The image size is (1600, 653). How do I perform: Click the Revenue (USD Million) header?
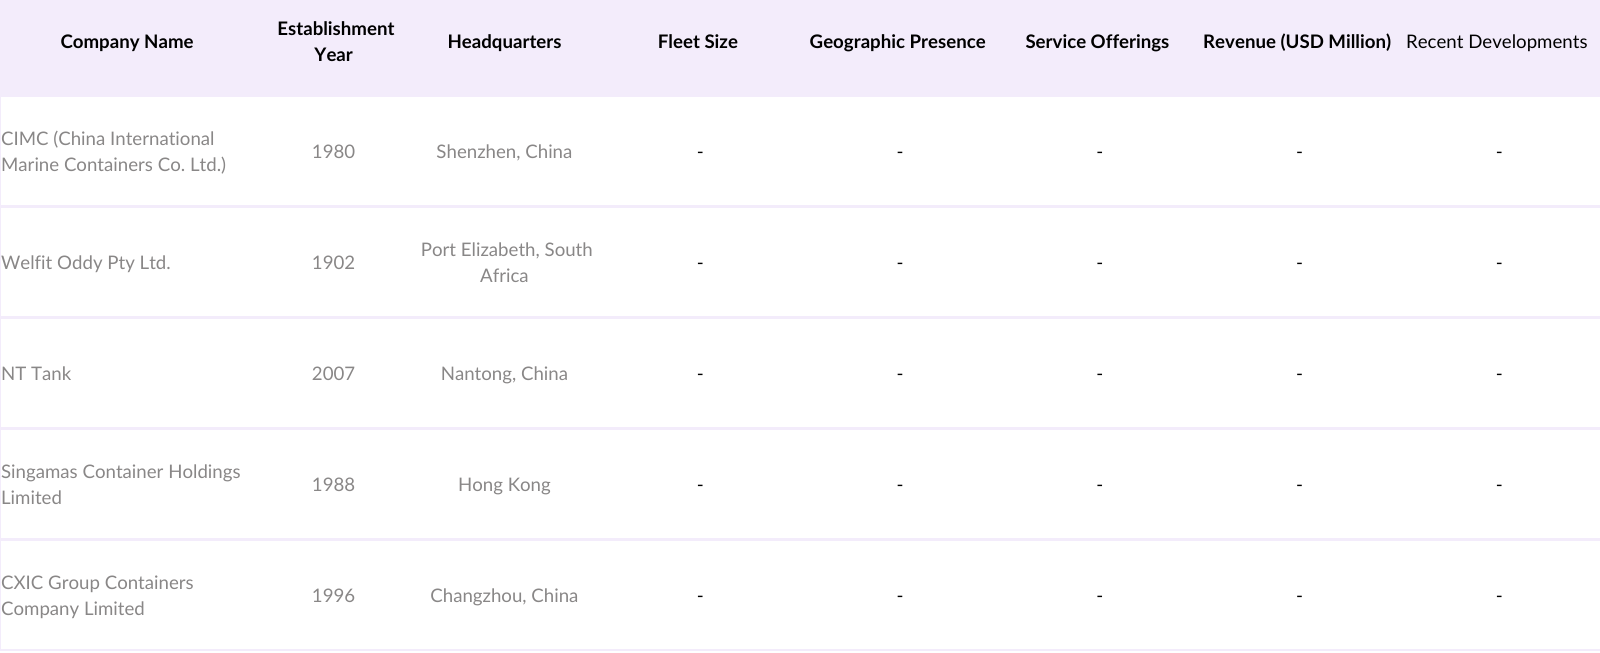(1297, 42)
